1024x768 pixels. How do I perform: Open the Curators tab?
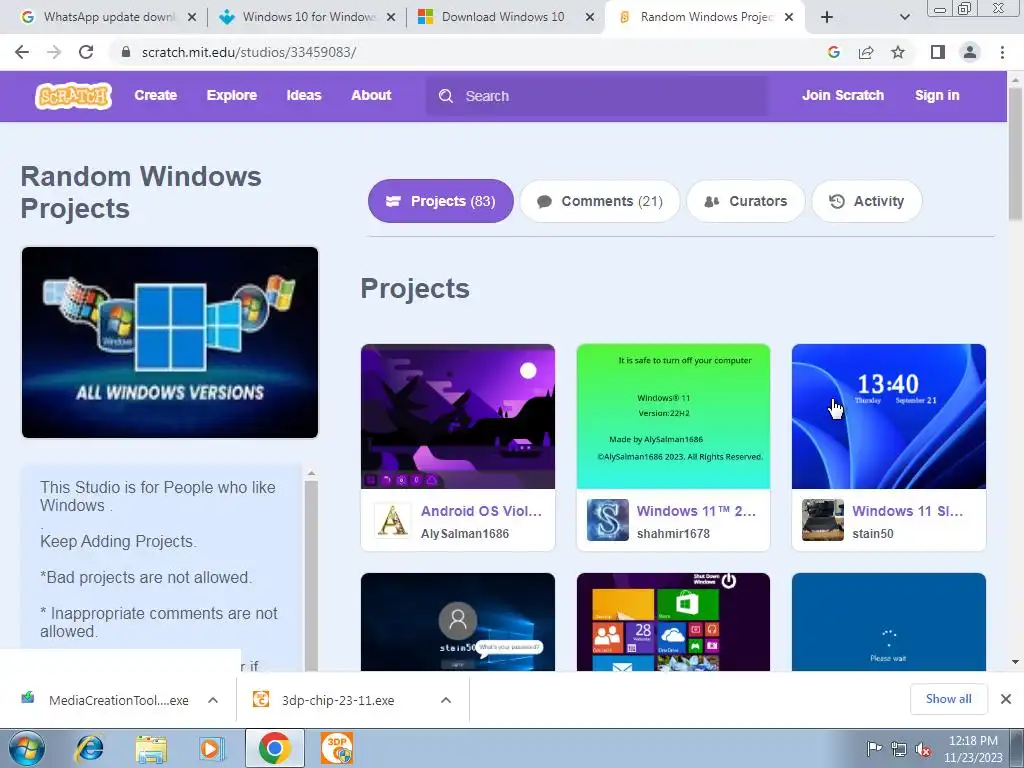pos(746,201)
